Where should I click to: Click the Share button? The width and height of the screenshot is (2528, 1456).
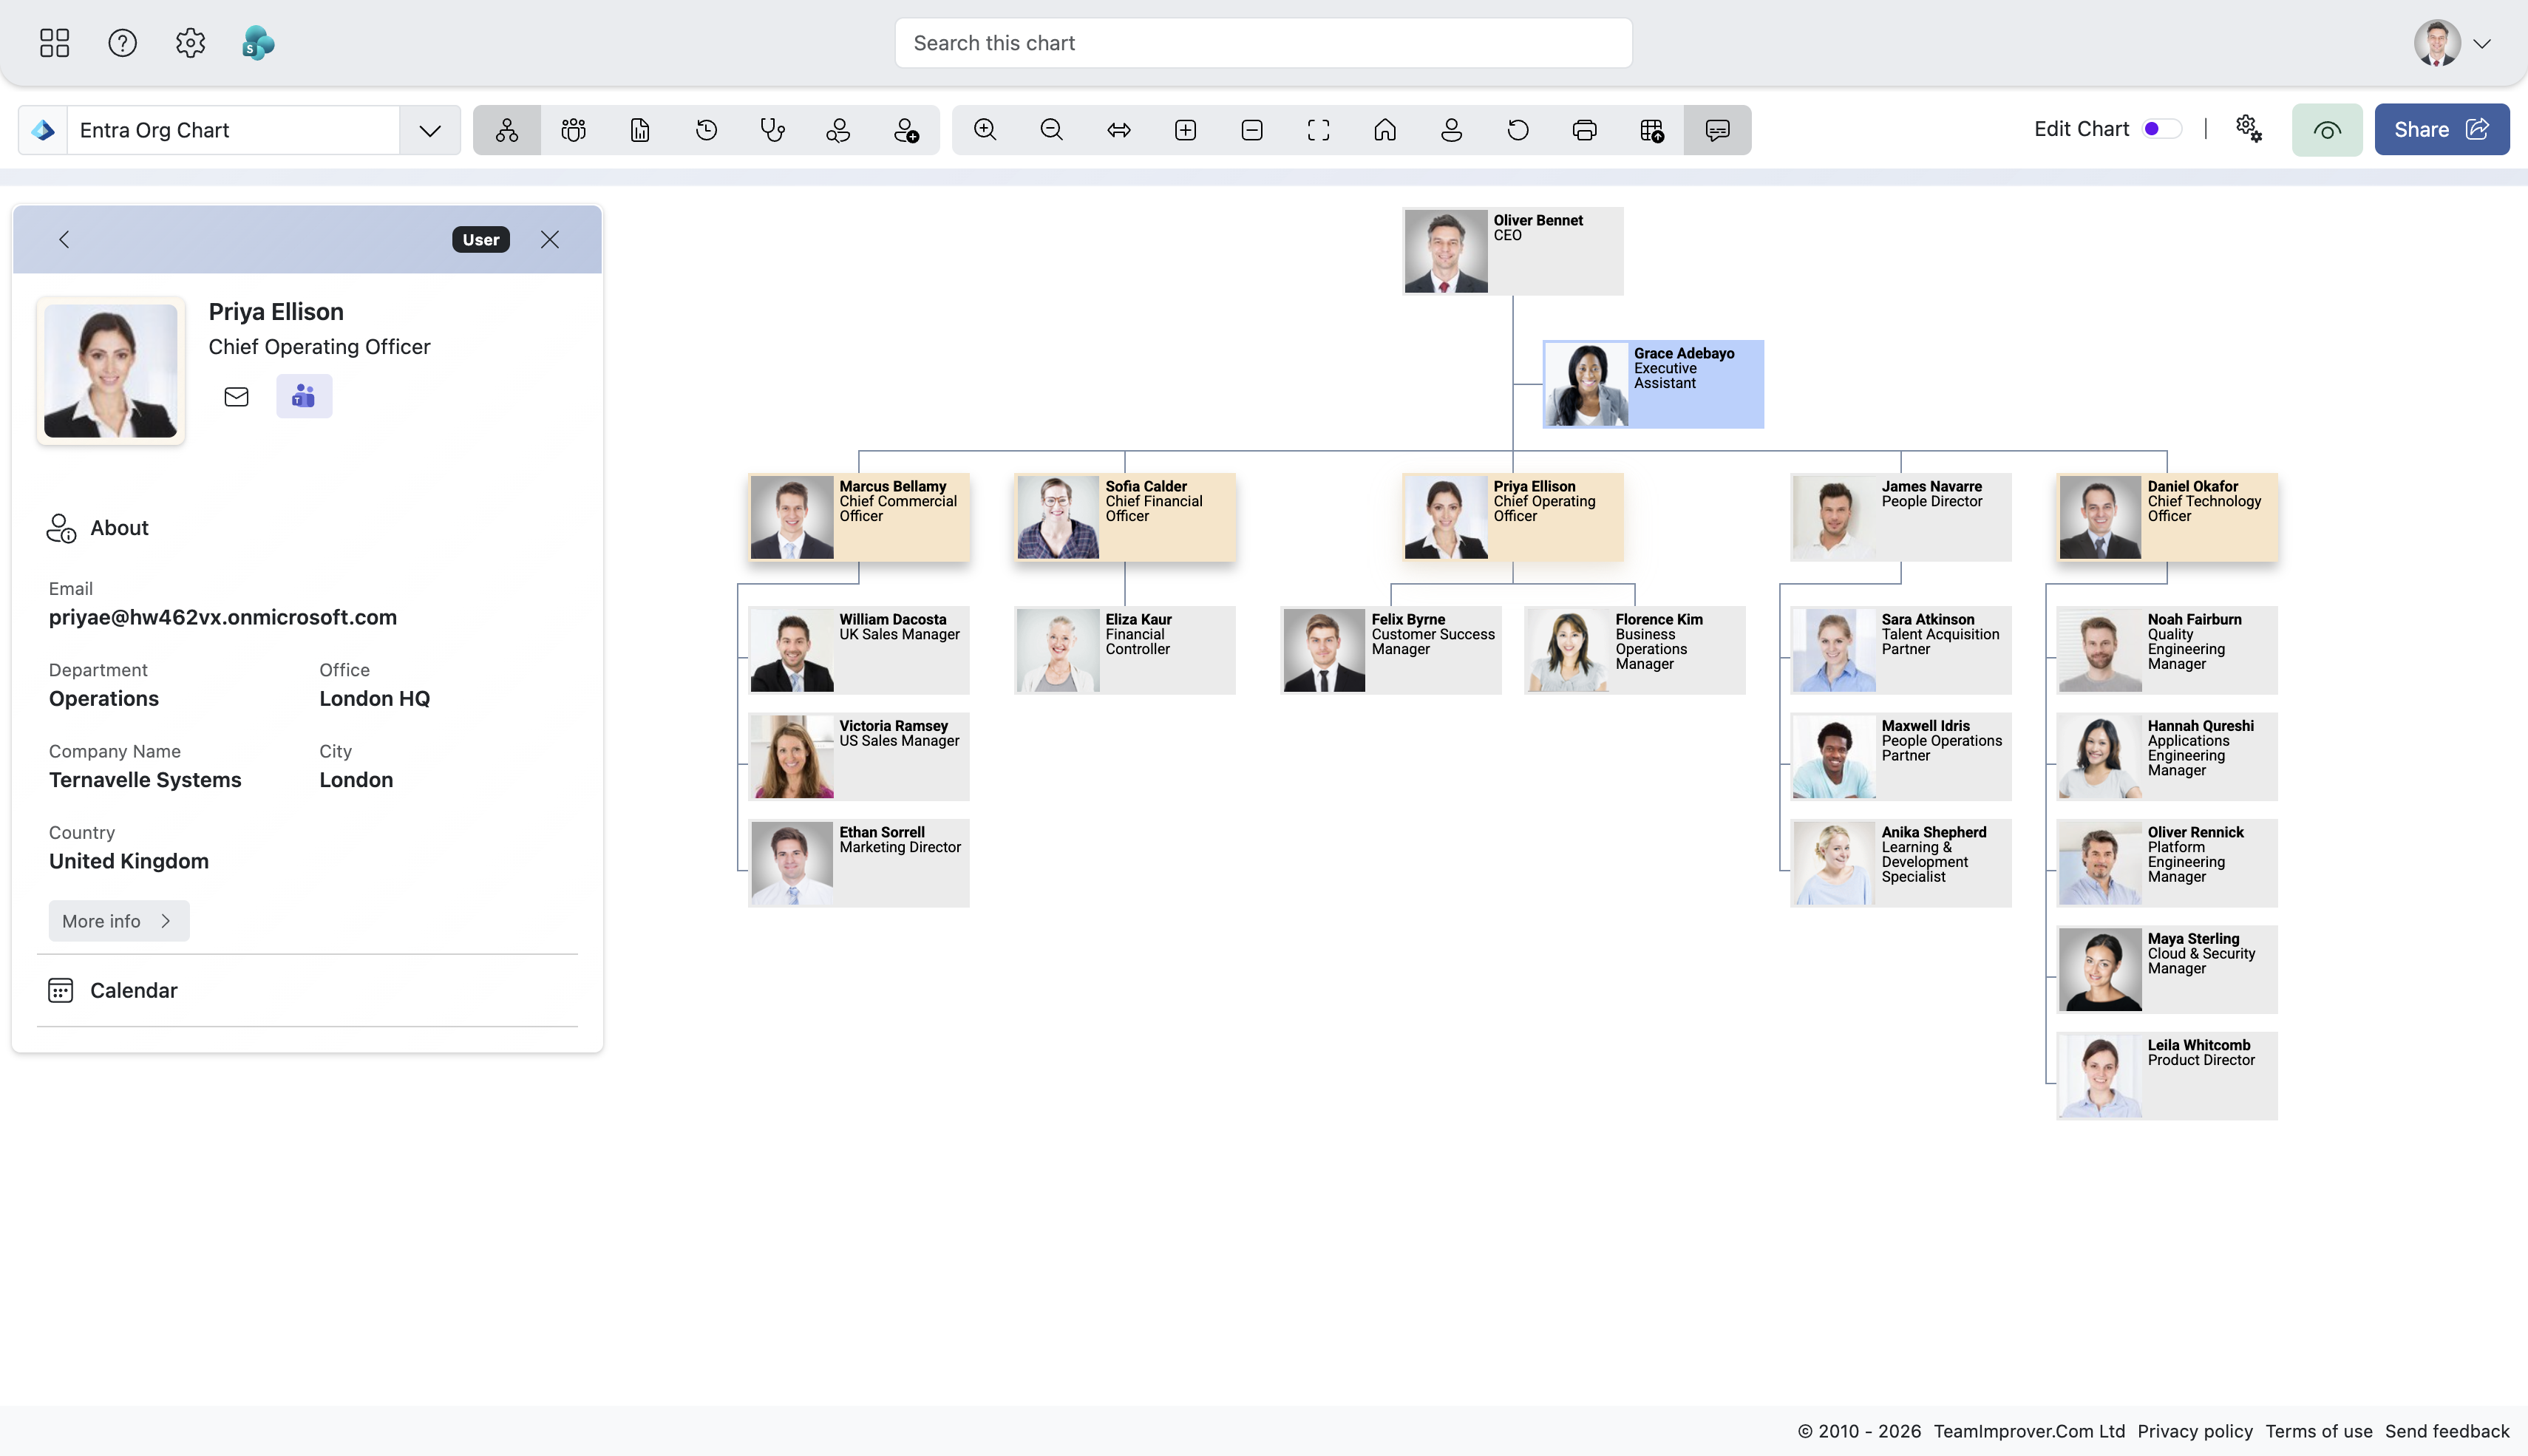[2441, 130]
